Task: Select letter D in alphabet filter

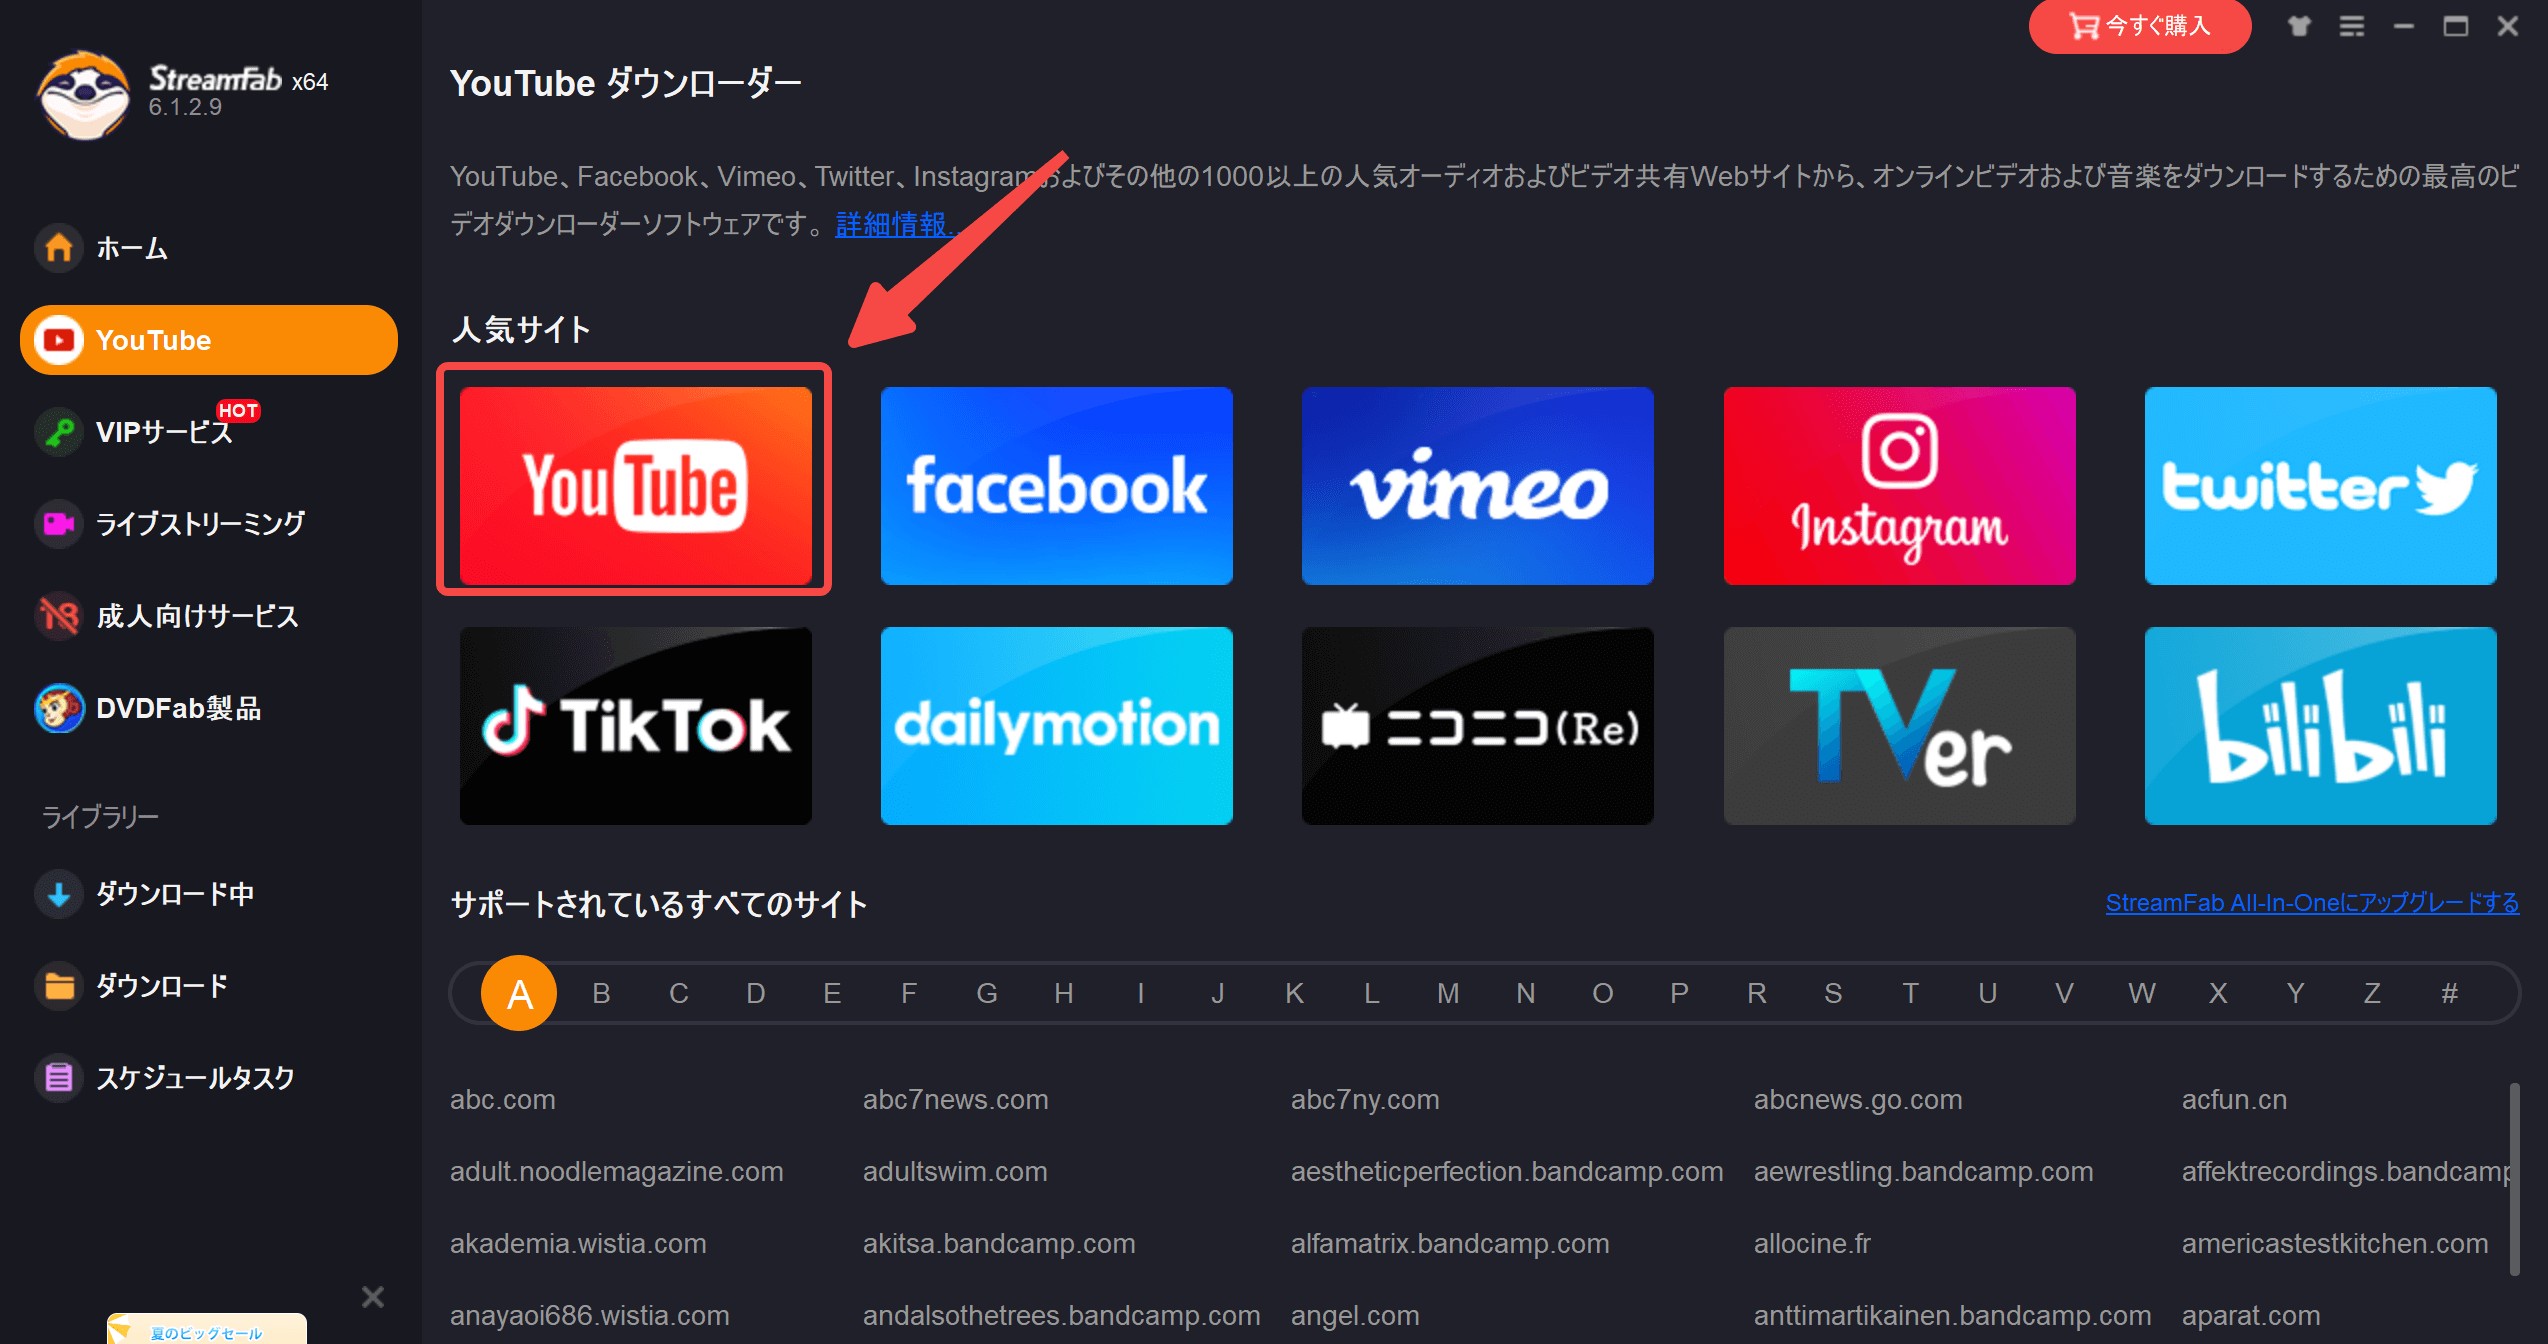Action: [x=756, y=993]
